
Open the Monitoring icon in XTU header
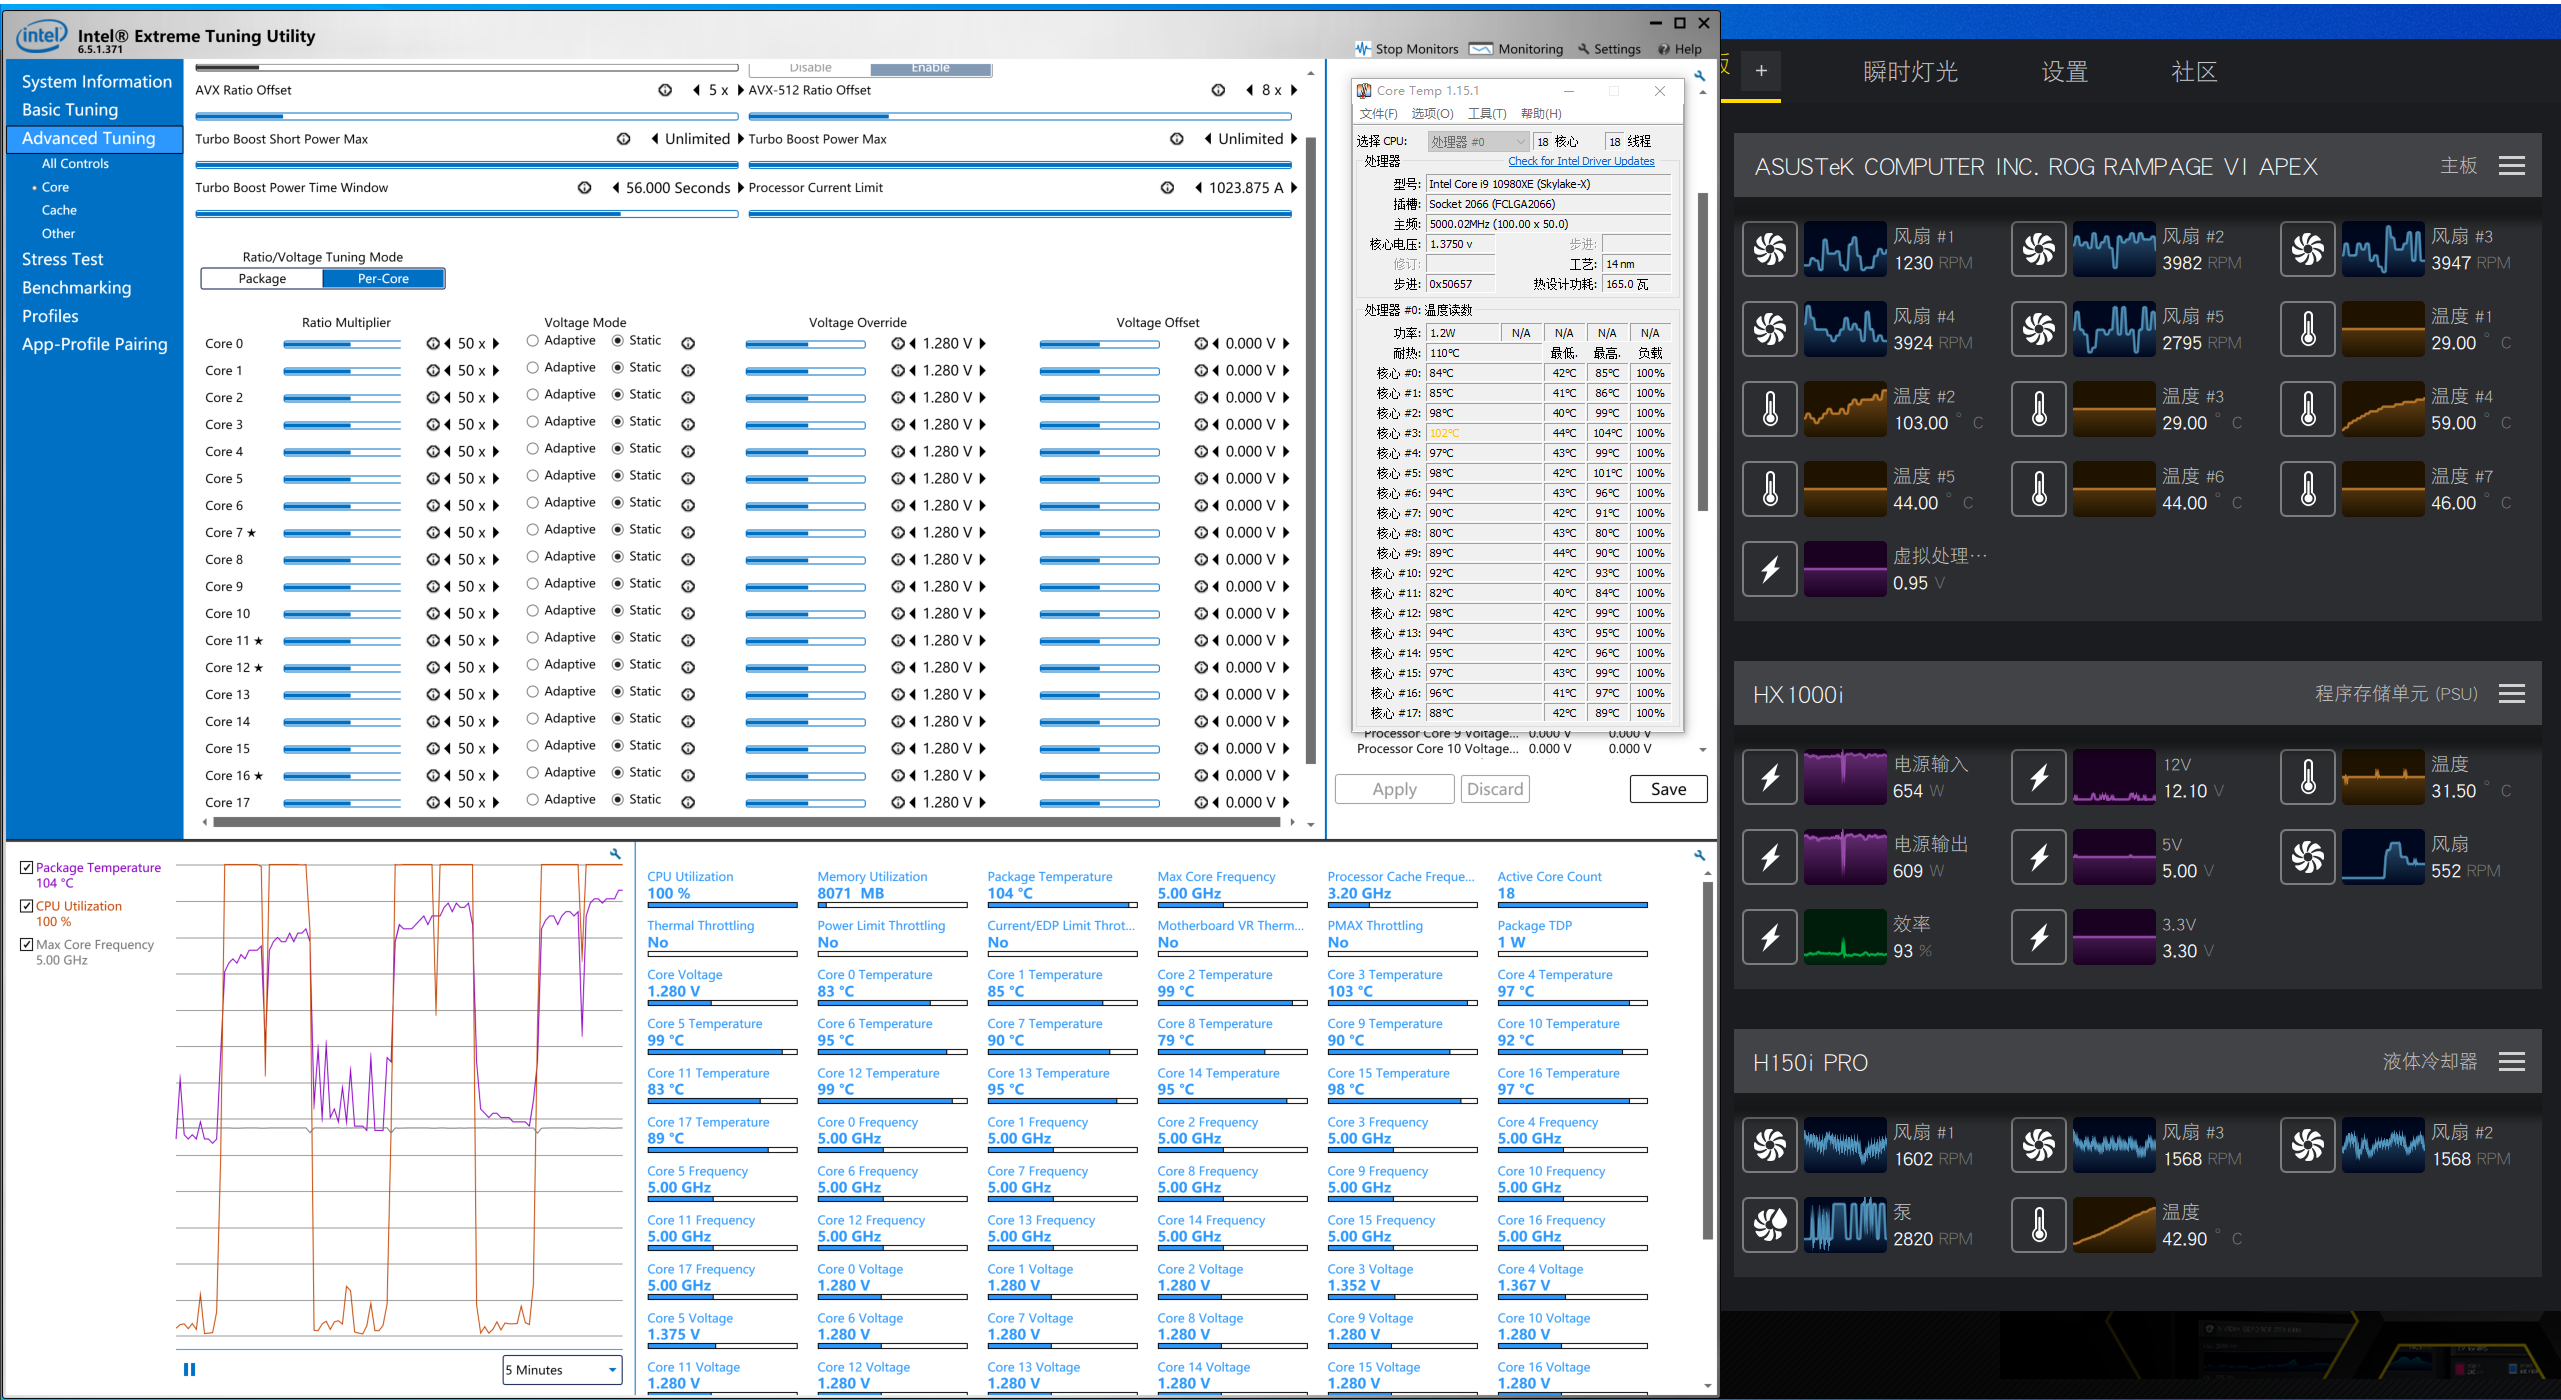coord(1481,49)
